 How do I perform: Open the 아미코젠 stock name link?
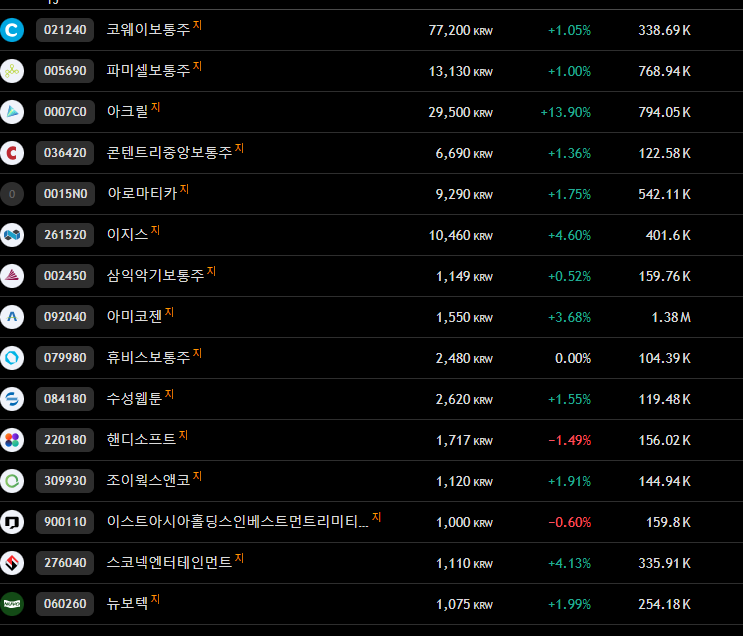(x=135, y=317)
